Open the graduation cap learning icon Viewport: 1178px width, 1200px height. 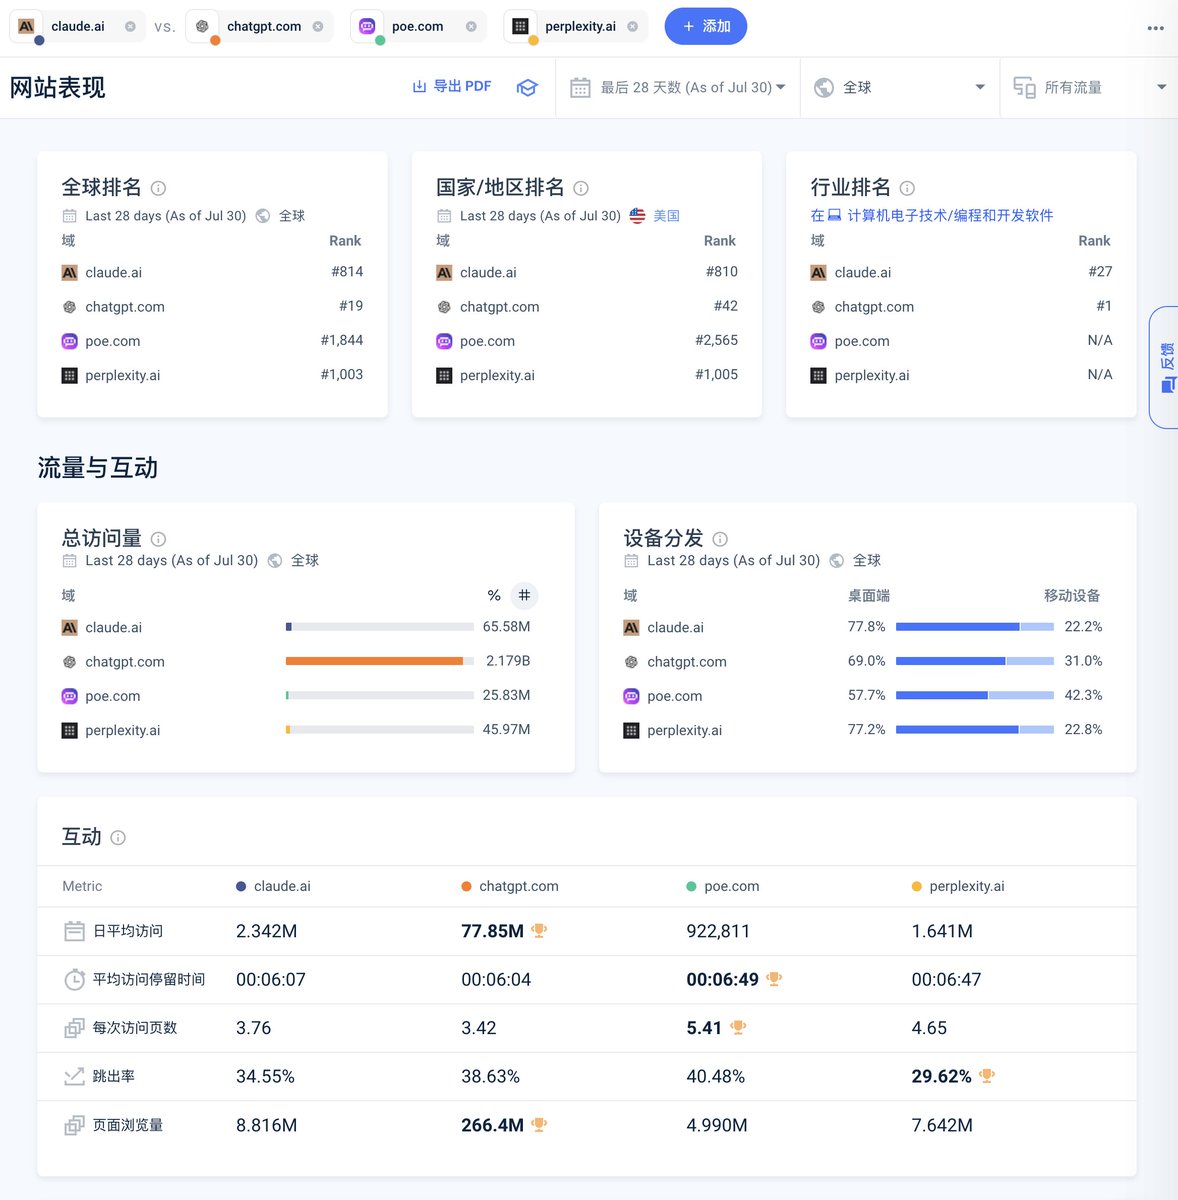coord(527,88)
